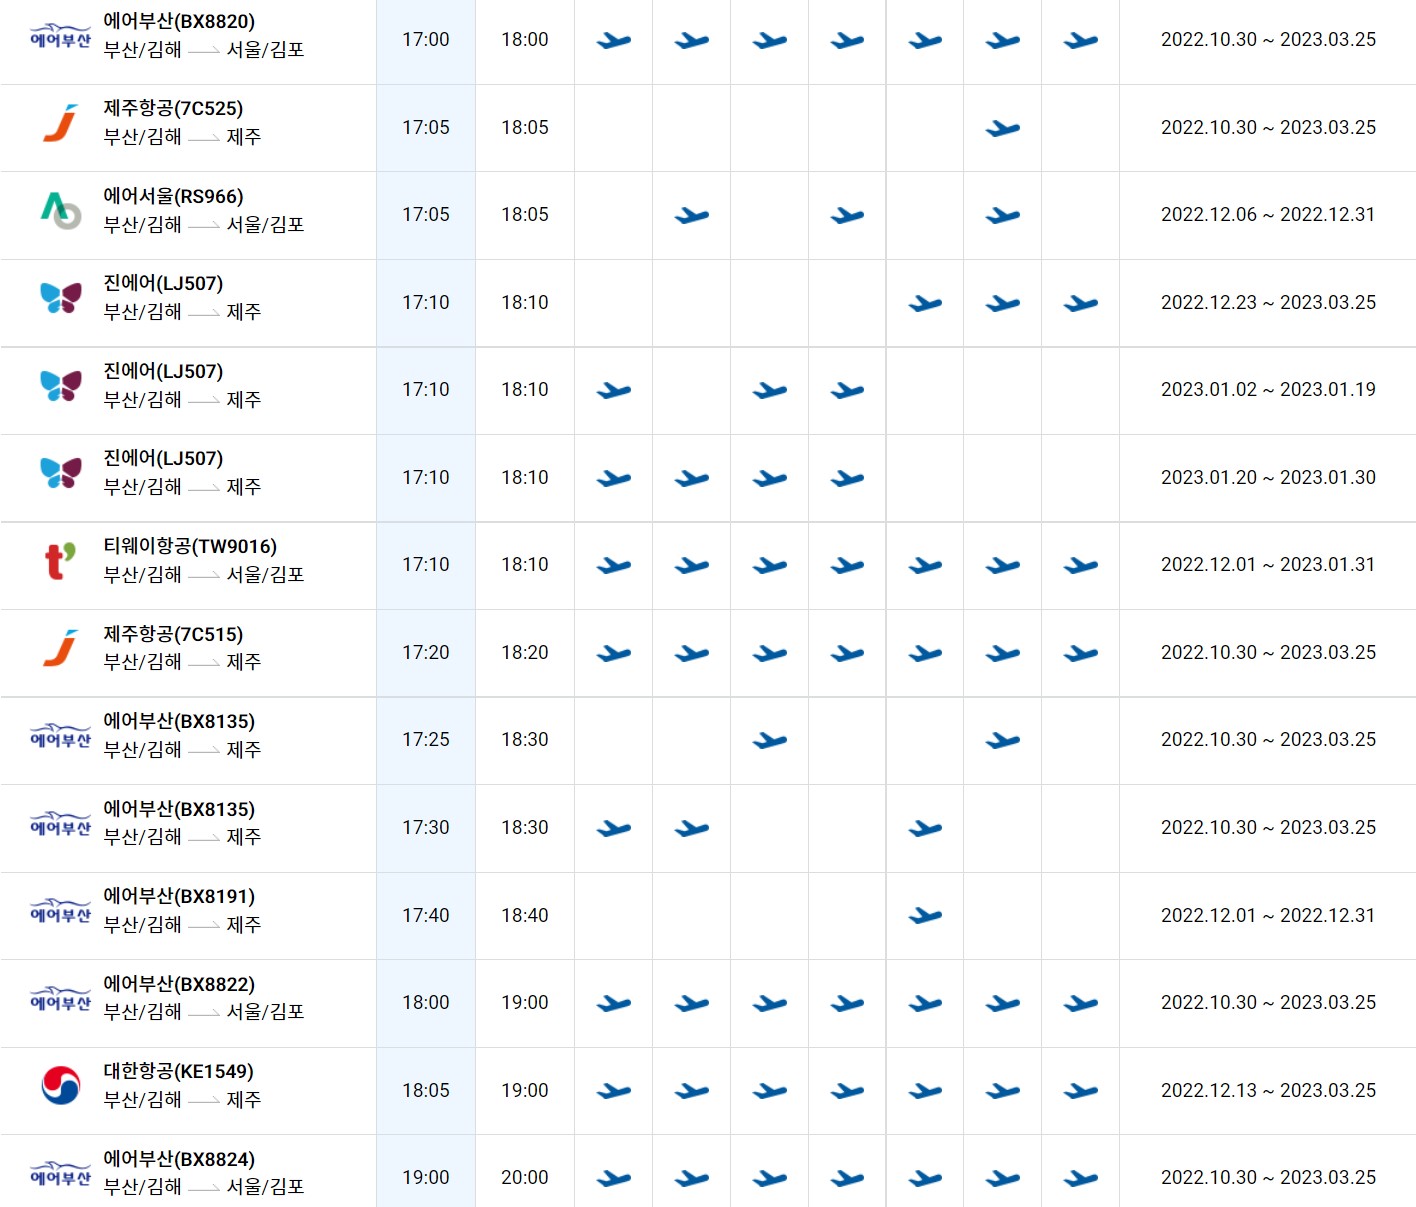The height and width of the screenshot is (1207, 1416).
Task: Click the Korean Air logo beside KE1549
Action: tap(60, 1085)
